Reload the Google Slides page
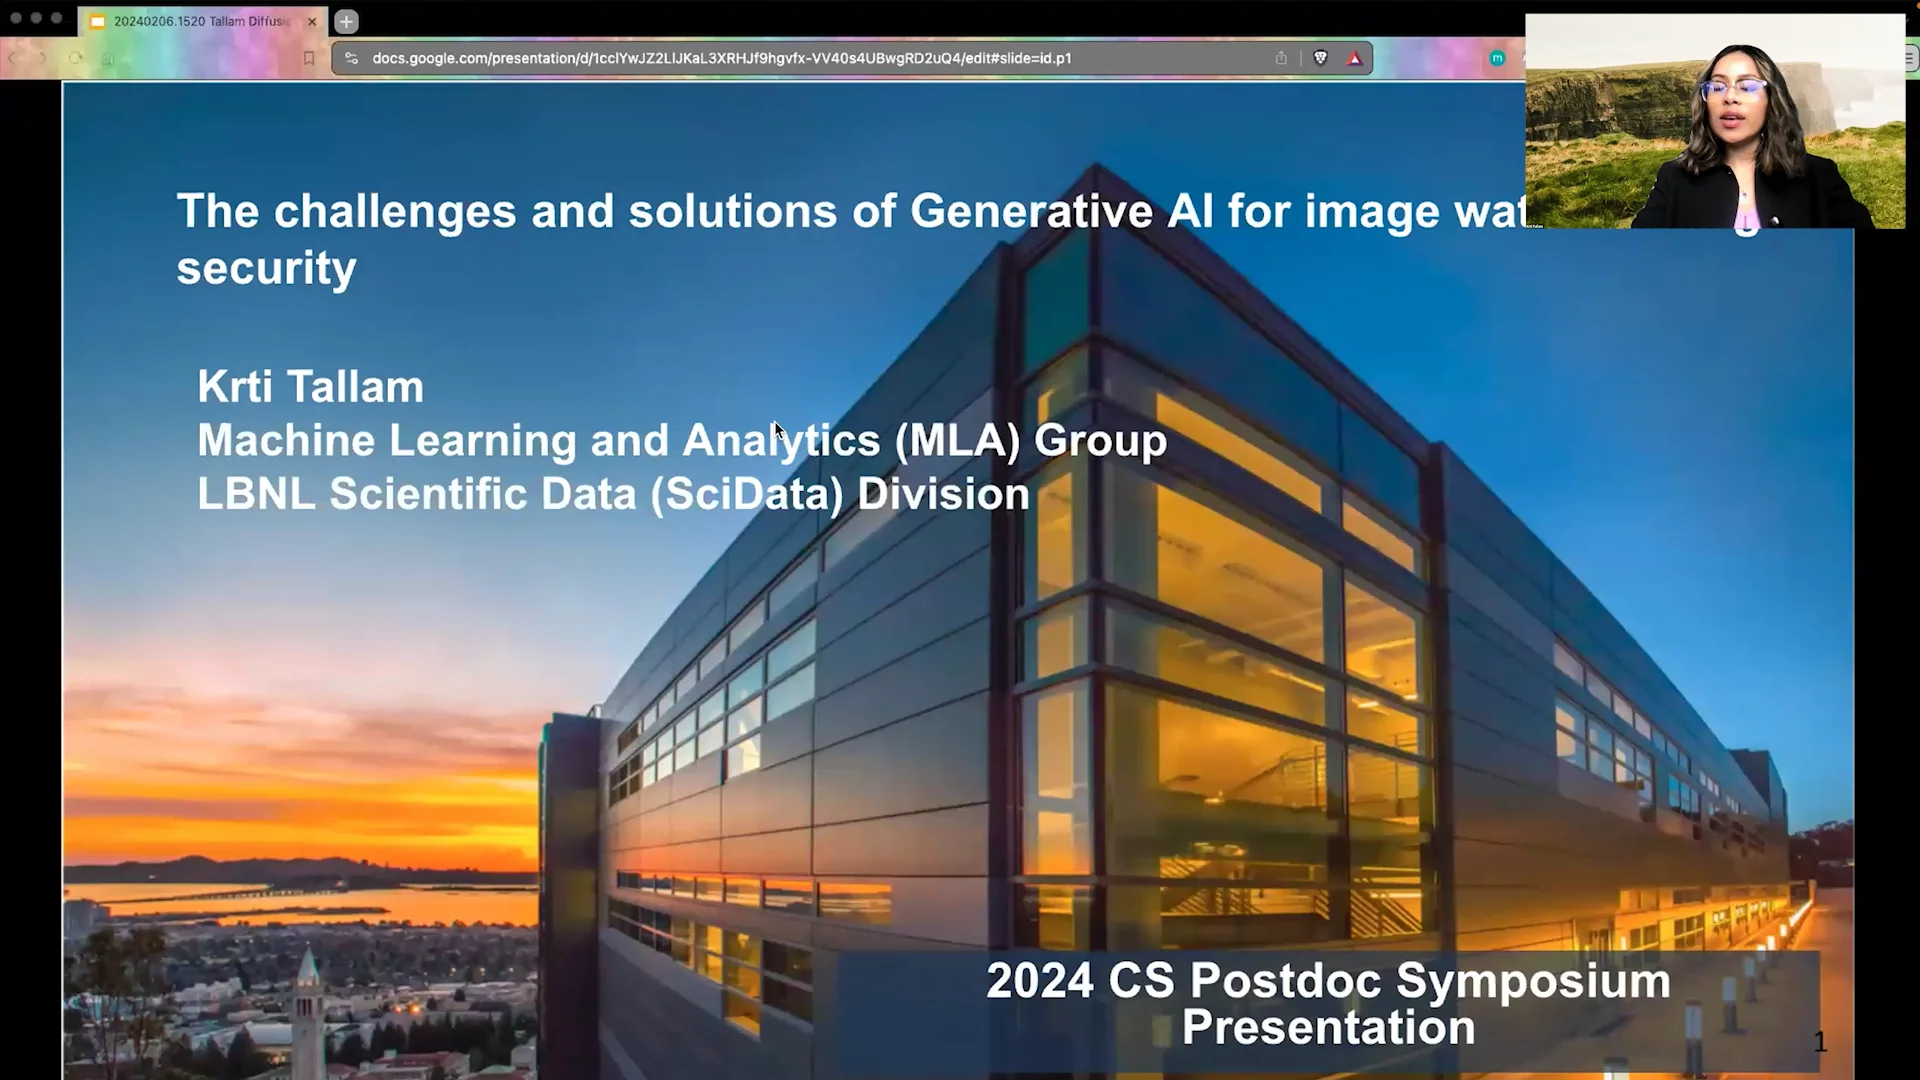This screenshot has height=1080, width=1920. pos(75,57)
